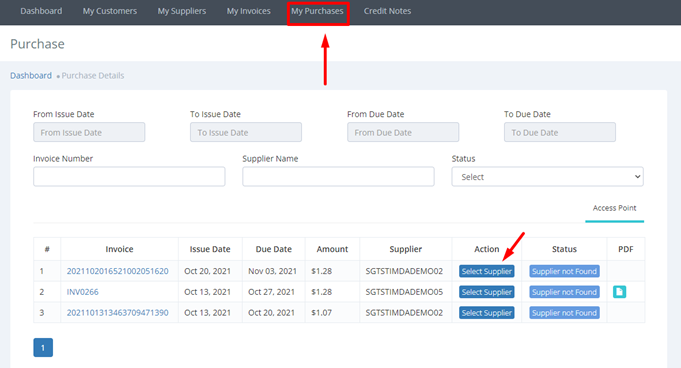681x368 pixels.
Task: Open invoice link INV0266
Action: point(83,292)
